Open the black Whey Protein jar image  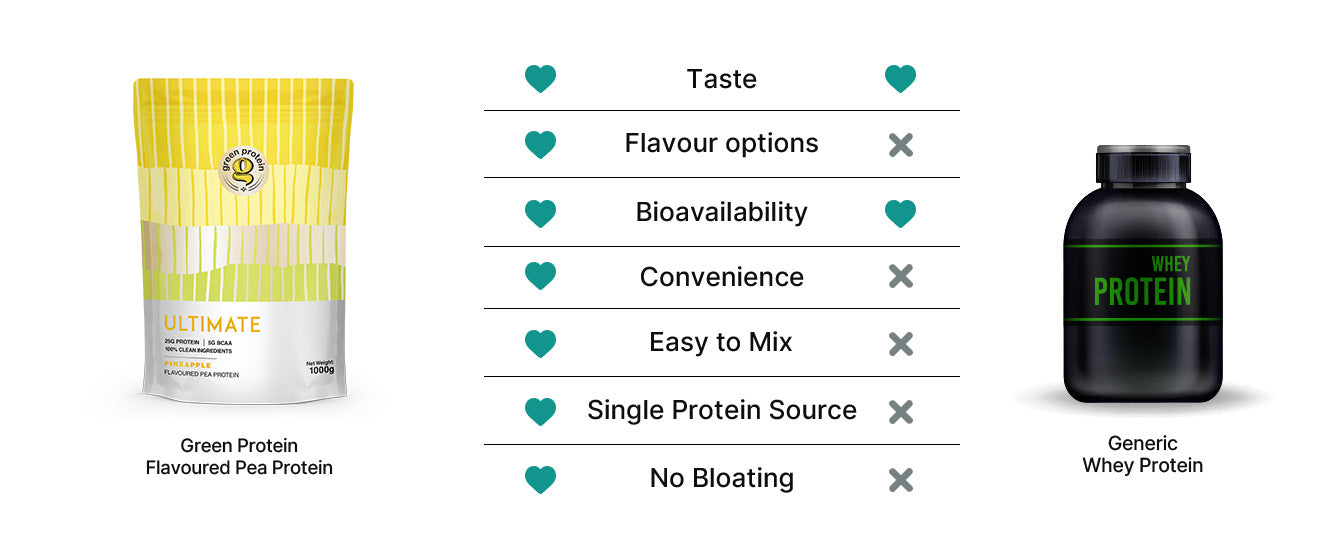(1142, 275)
